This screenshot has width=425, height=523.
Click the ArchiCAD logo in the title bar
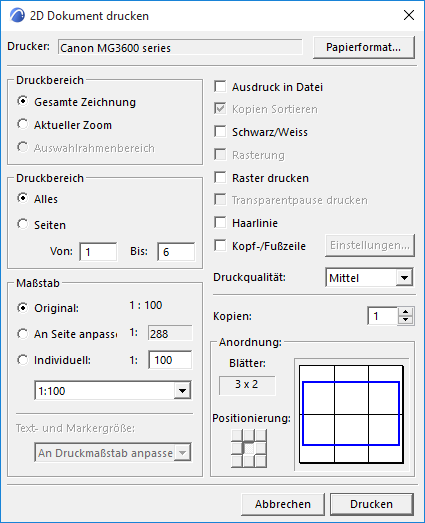tap(17, 15)
